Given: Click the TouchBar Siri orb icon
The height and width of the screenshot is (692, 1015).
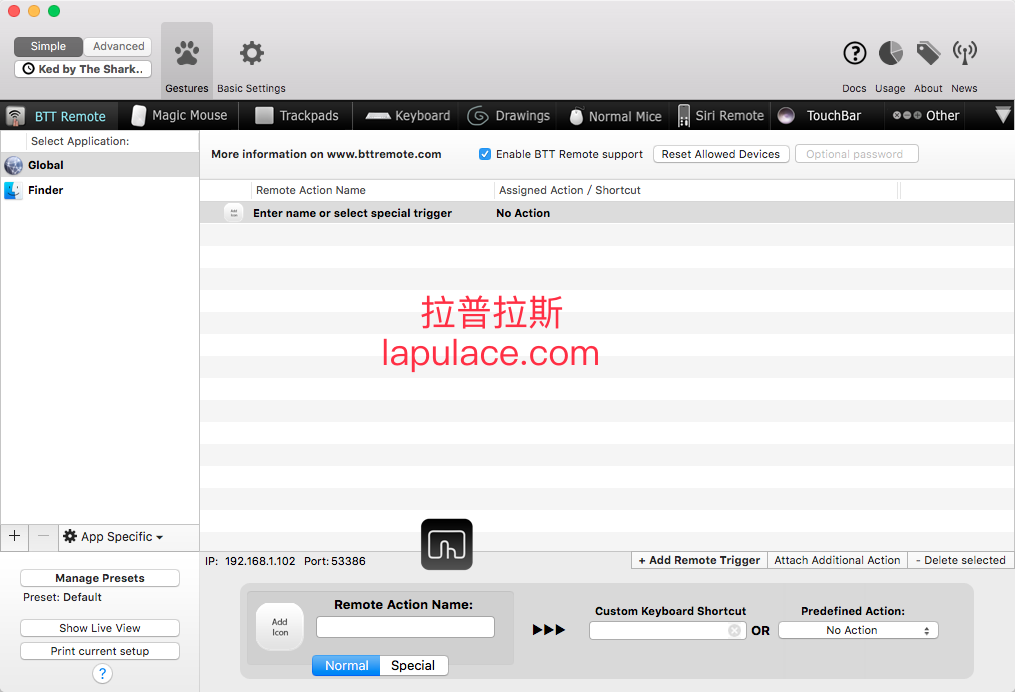Looking at the screenshot, I should point(786,116).
